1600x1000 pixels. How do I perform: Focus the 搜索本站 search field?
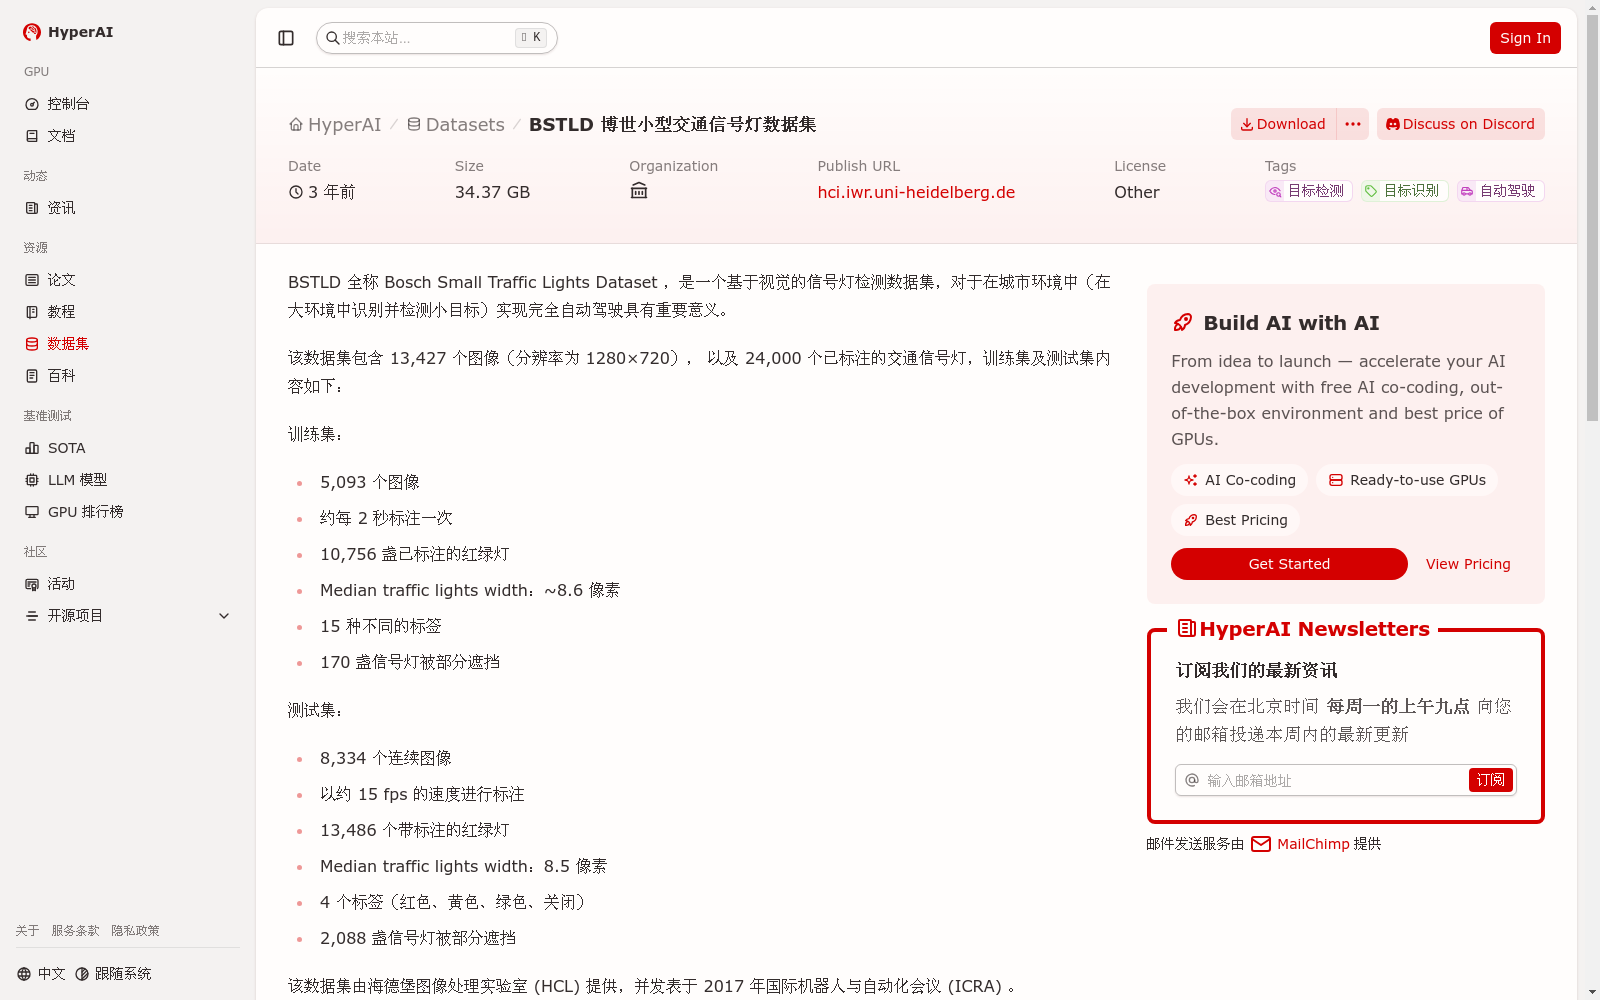(436, 38)
